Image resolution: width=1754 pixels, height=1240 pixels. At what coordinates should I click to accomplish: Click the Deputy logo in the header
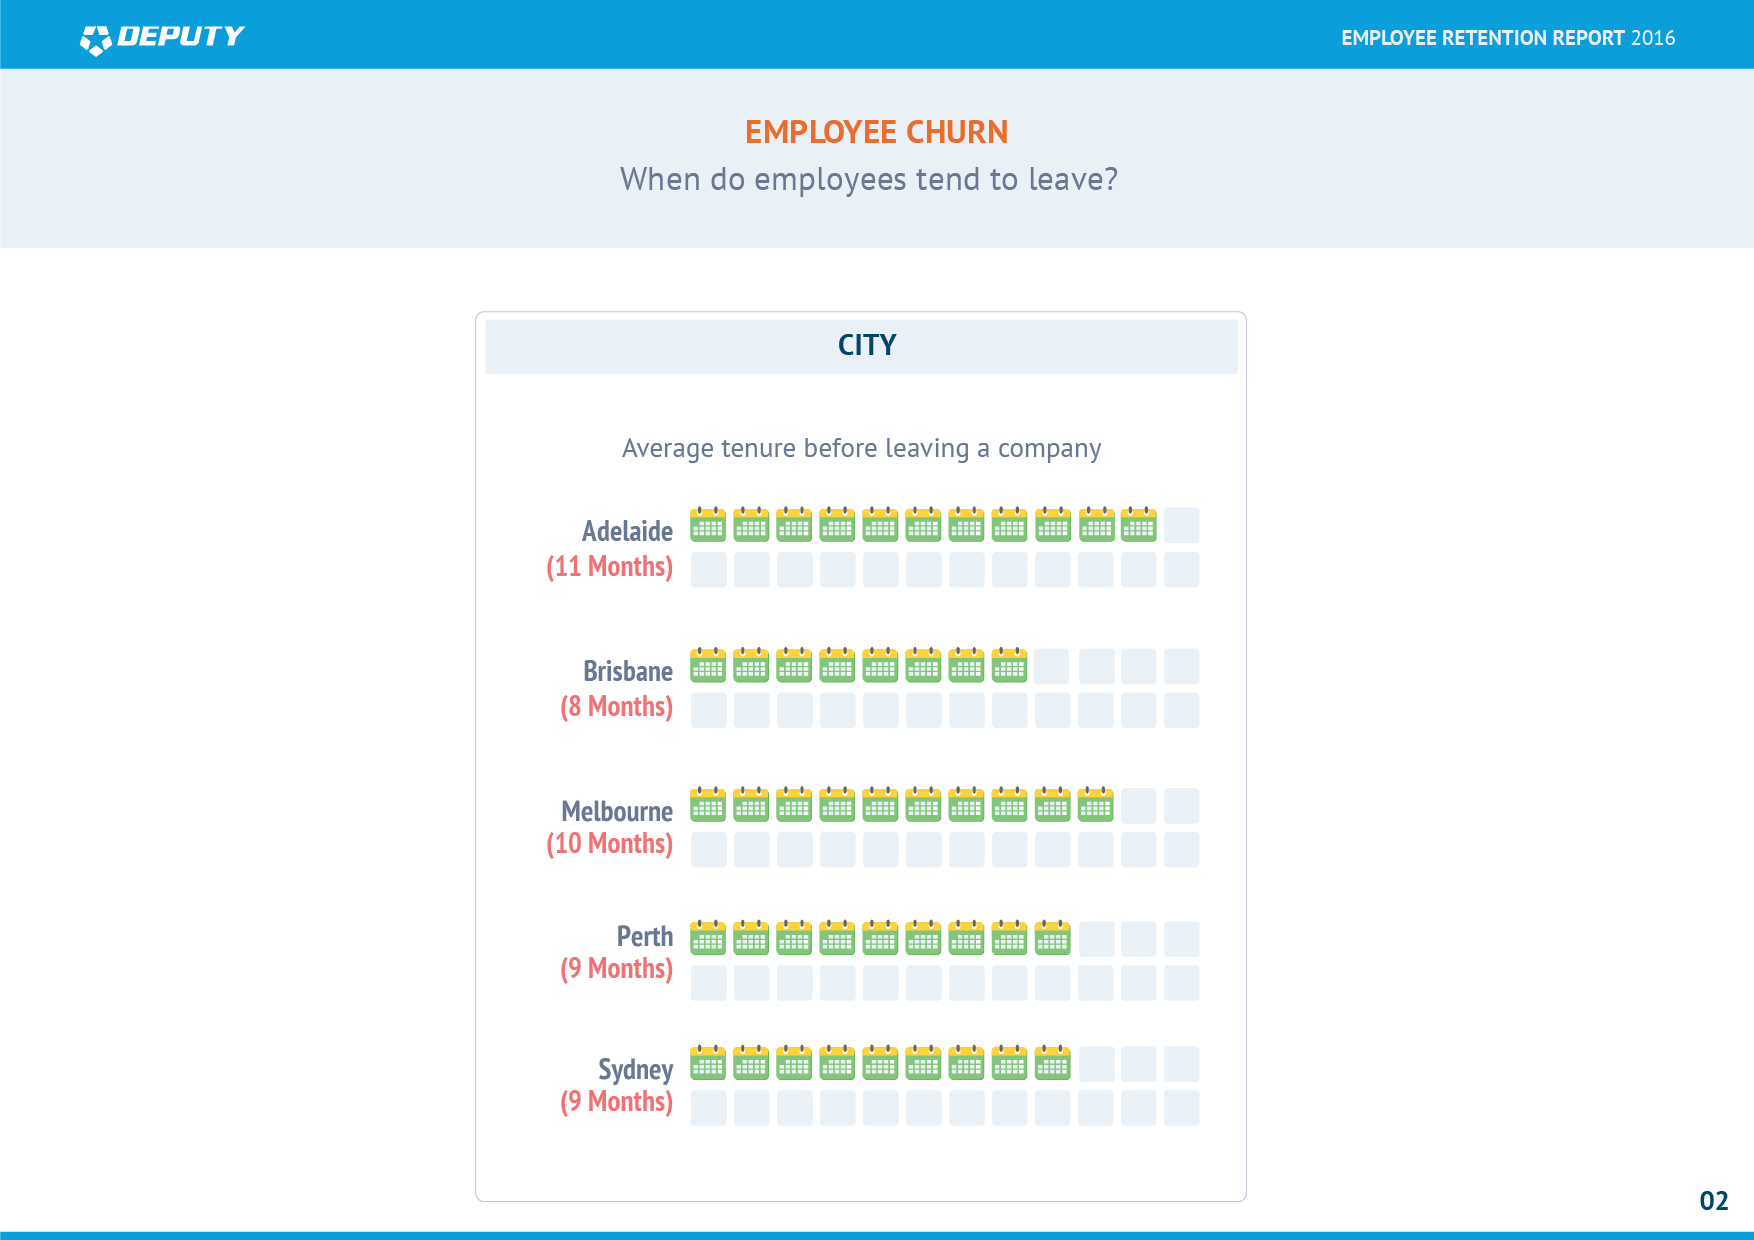[162, 38]
